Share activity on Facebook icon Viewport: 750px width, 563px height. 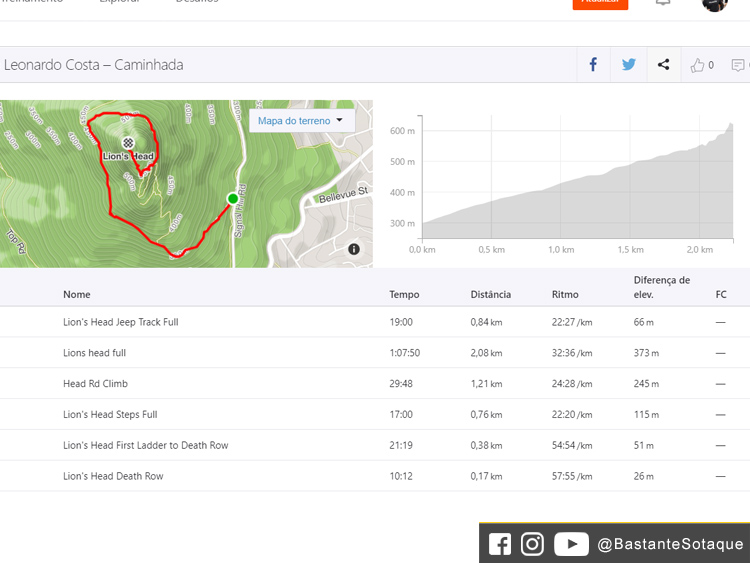click(593, 65)
